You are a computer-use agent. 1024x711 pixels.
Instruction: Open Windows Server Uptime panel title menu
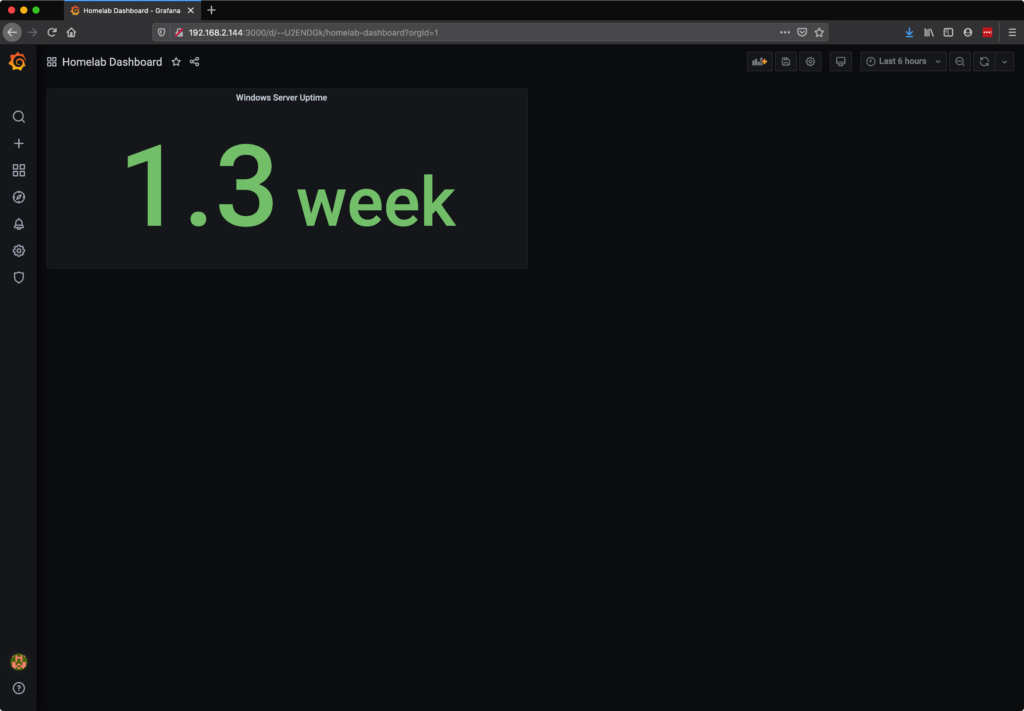click(x=281, y=97)
